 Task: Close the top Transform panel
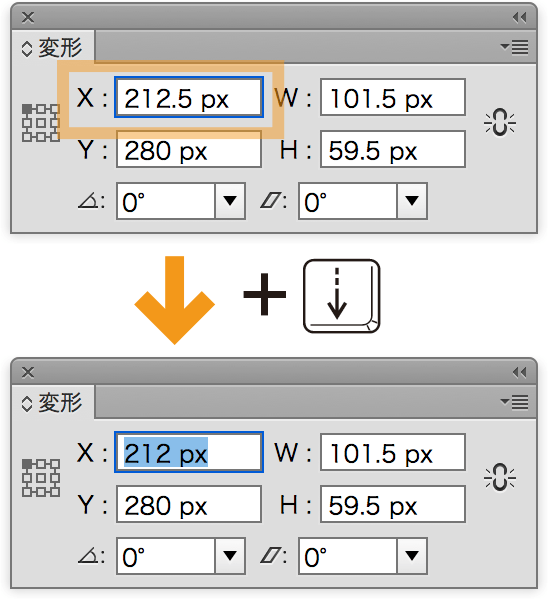(28, 17)
